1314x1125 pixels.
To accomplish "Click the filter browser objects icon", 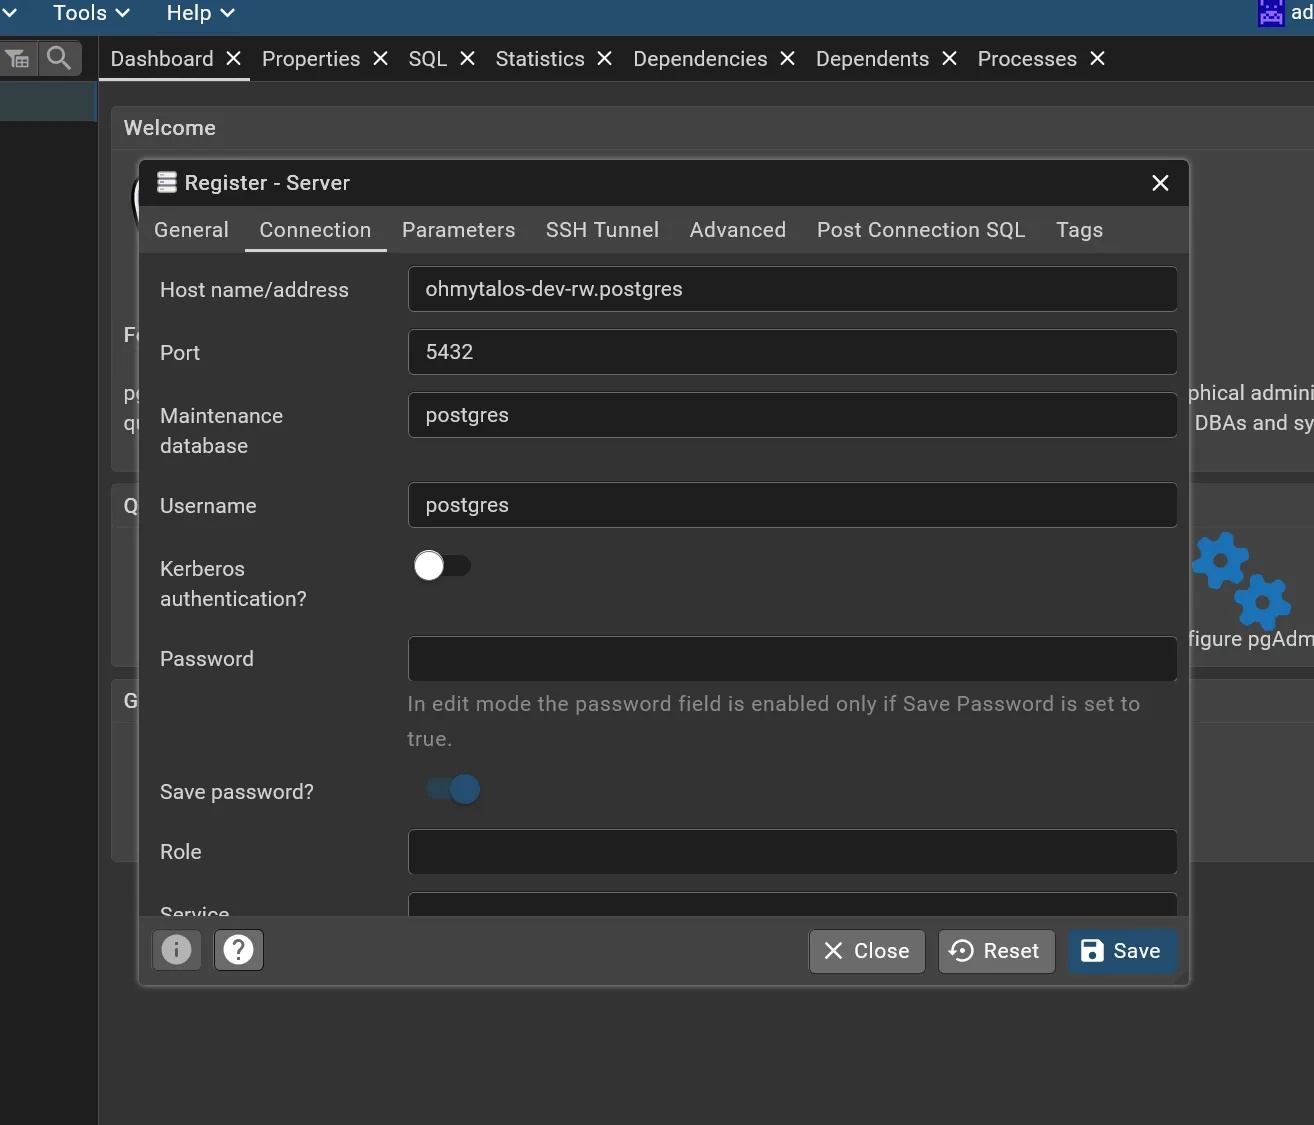I will (18, 57).
